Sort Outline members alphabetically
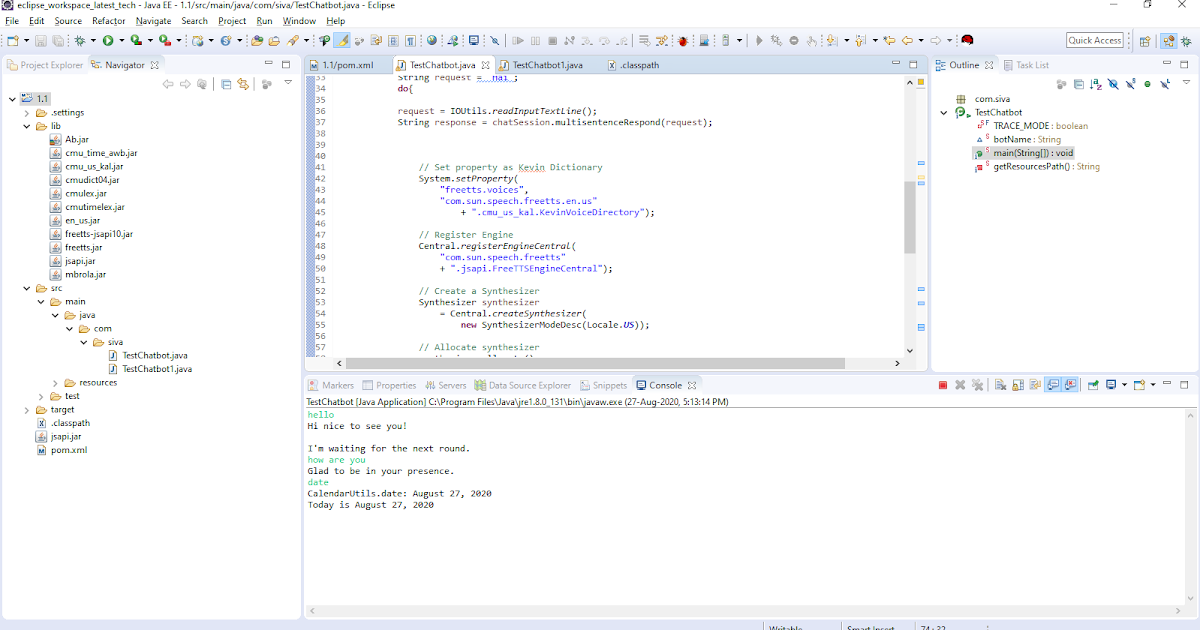This screenshot has height=630, width=1200. coord(1095,85)
